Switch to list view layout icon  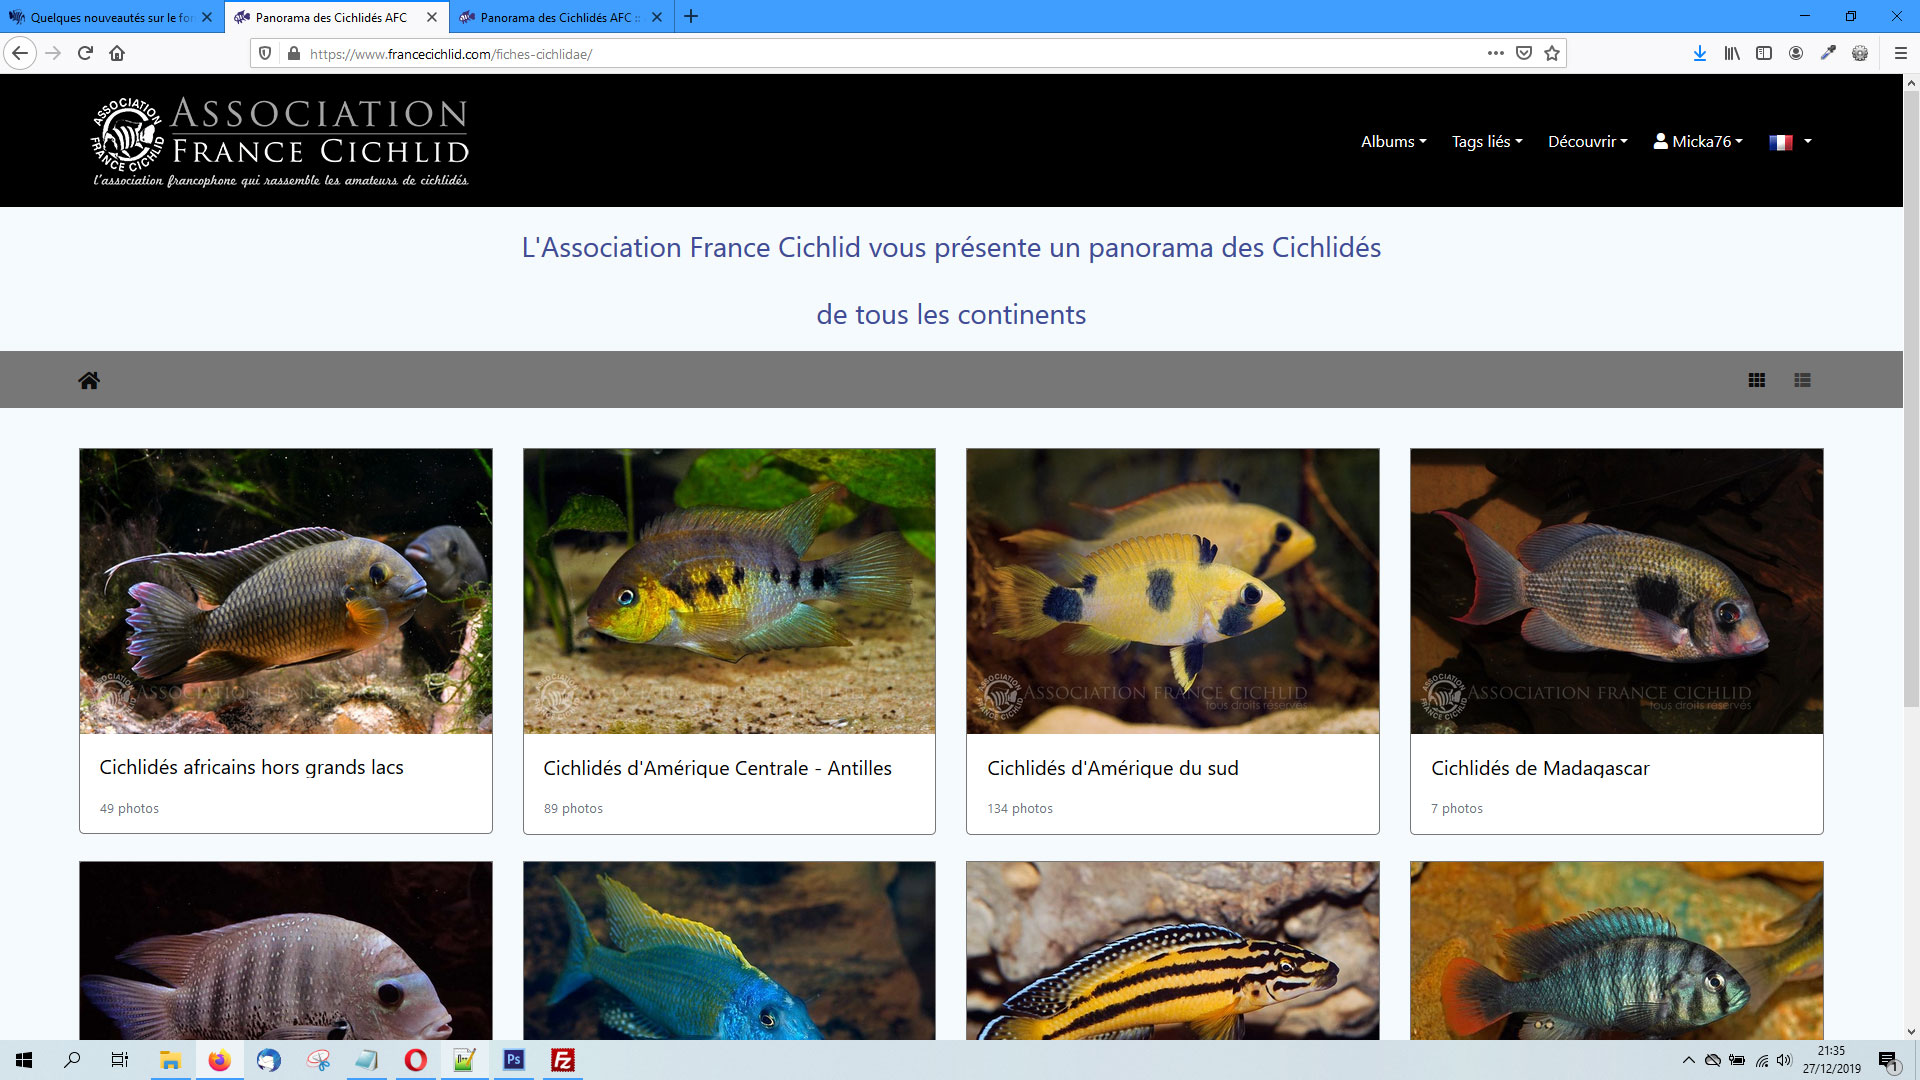click(1803, 380)
